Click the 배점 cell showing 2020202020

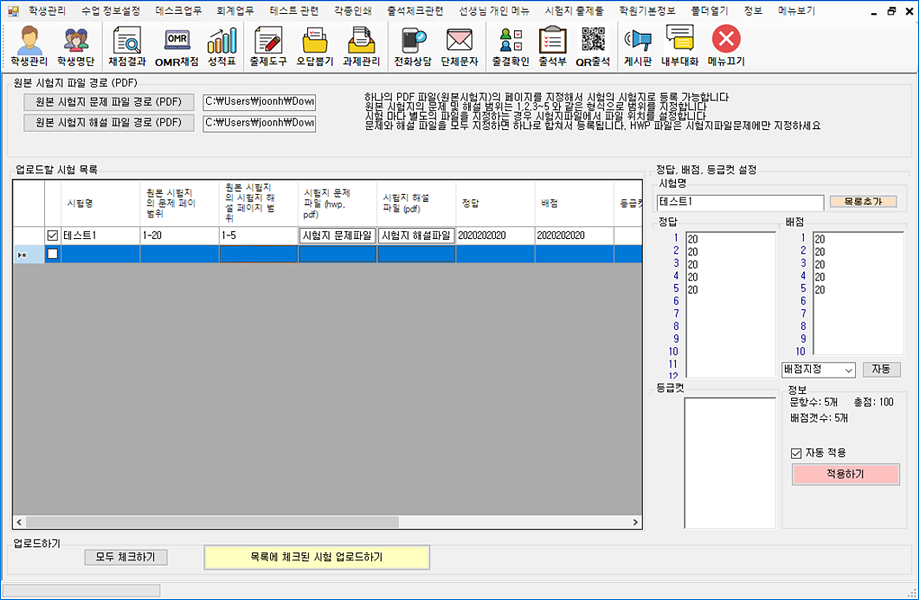[x=574, y=236]
